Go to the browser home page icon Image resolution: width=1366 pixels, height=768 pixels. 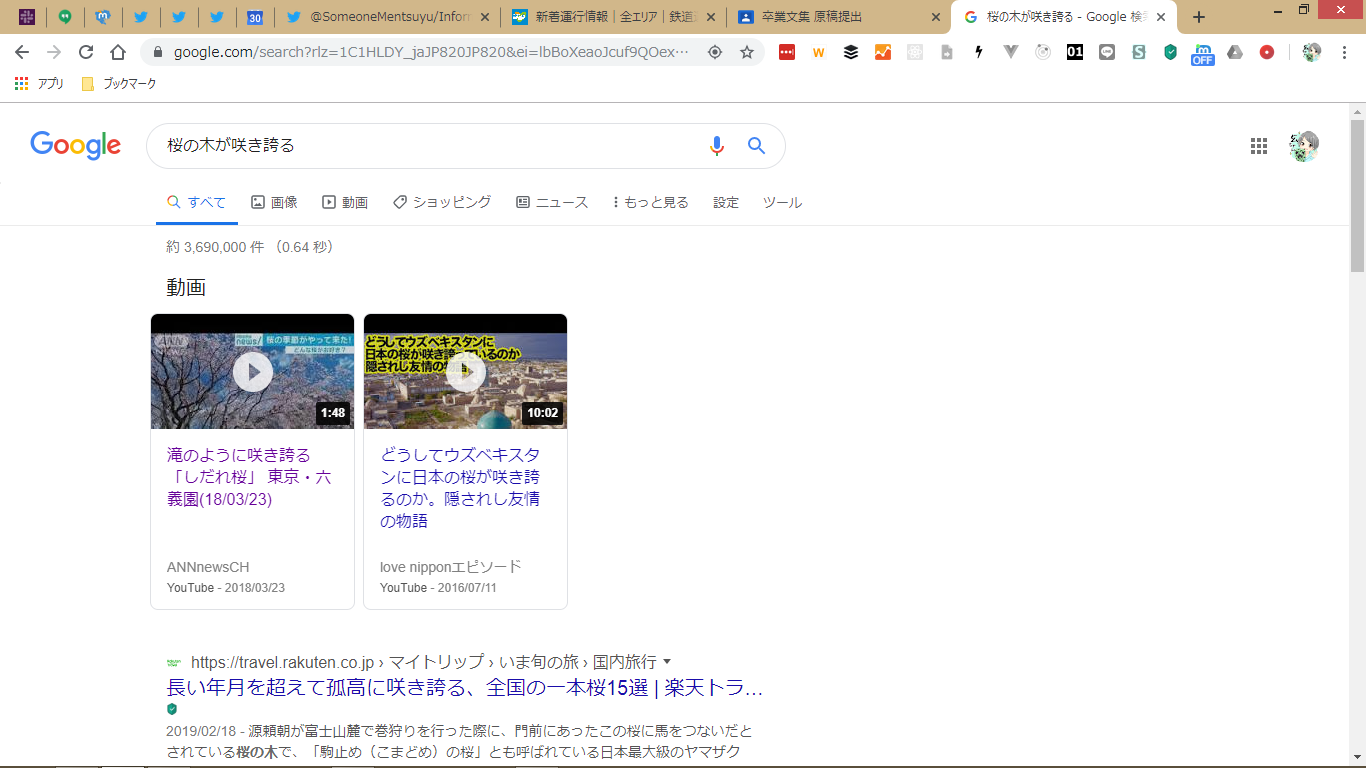click(118, 52)
